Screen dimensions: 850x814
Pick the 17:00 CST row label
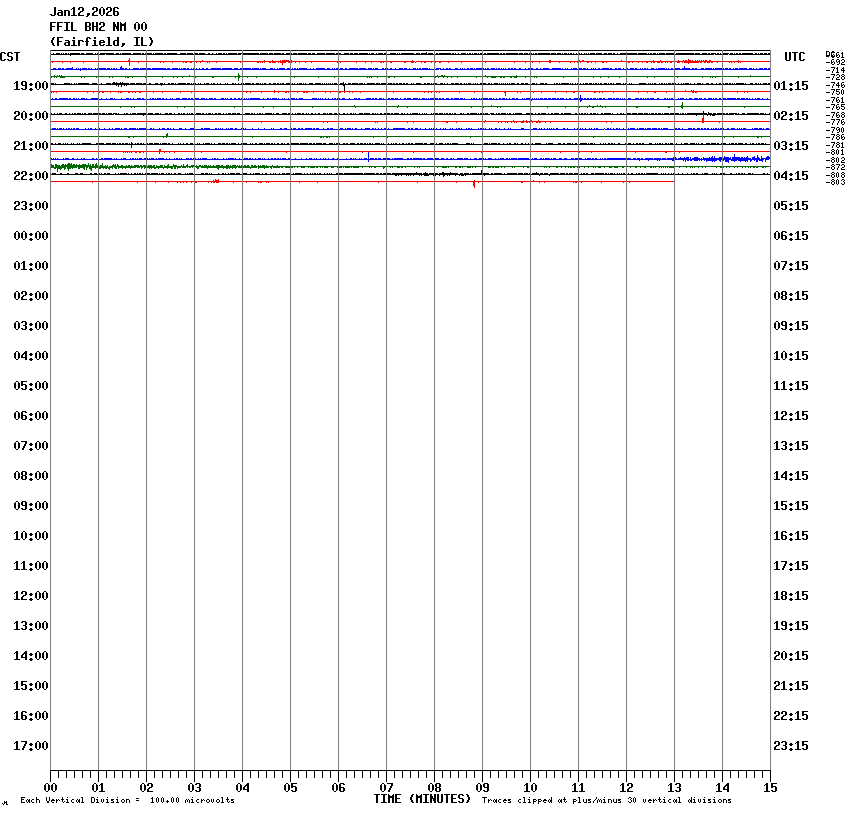point(31,746)
